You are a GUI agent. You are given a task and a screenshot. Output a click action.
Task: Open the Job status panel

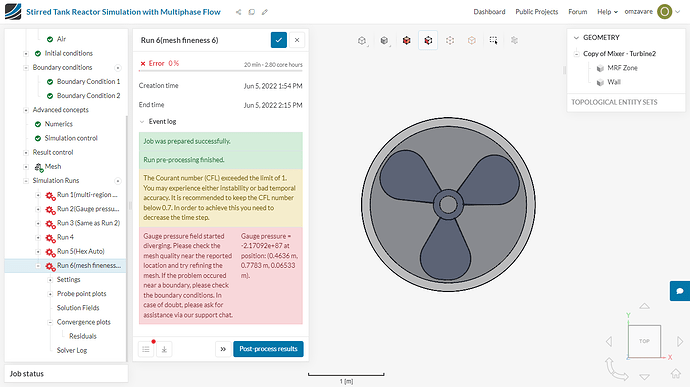click(66, 374)
